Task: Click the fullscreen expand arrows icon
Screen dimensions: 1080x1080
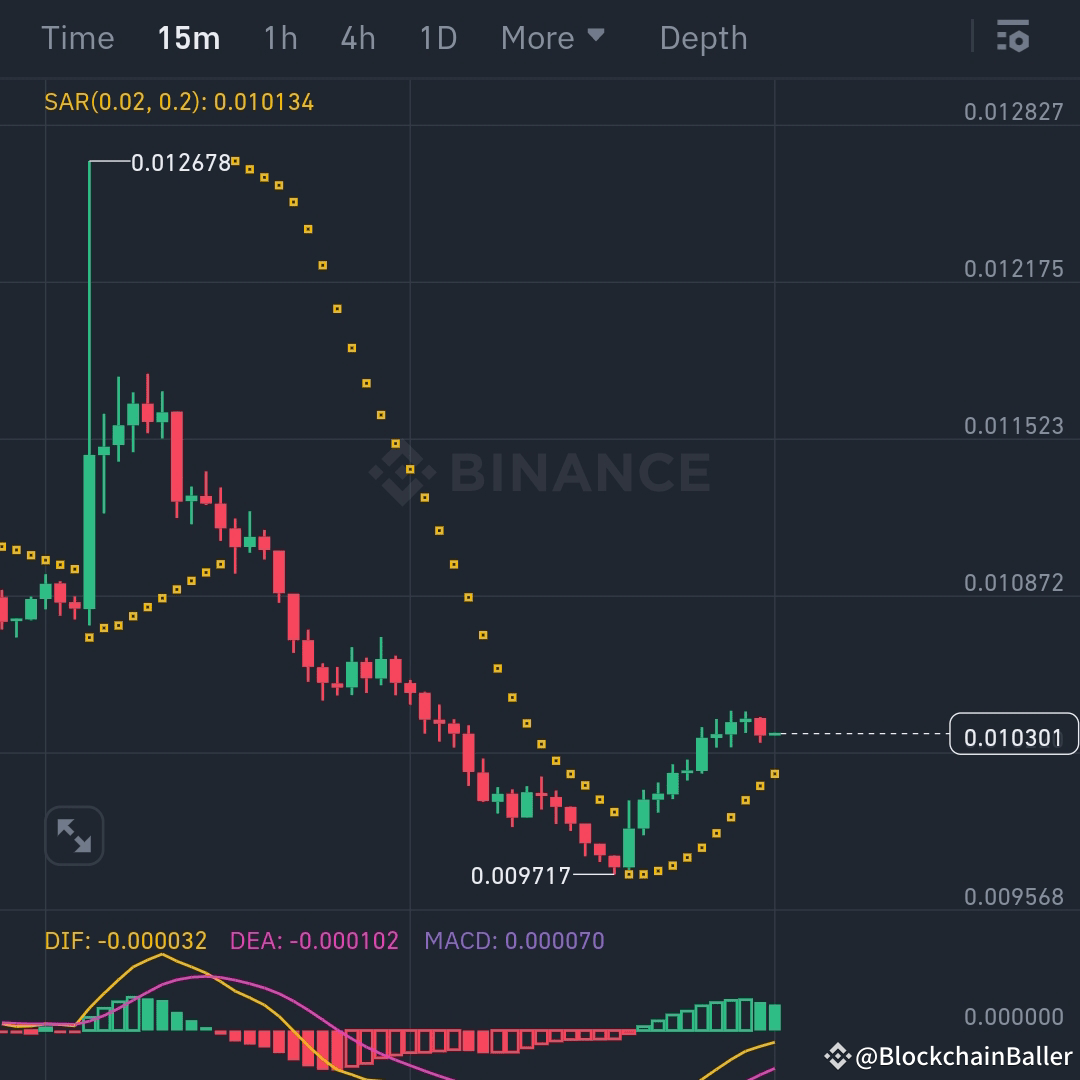Action: click(74, 836)
